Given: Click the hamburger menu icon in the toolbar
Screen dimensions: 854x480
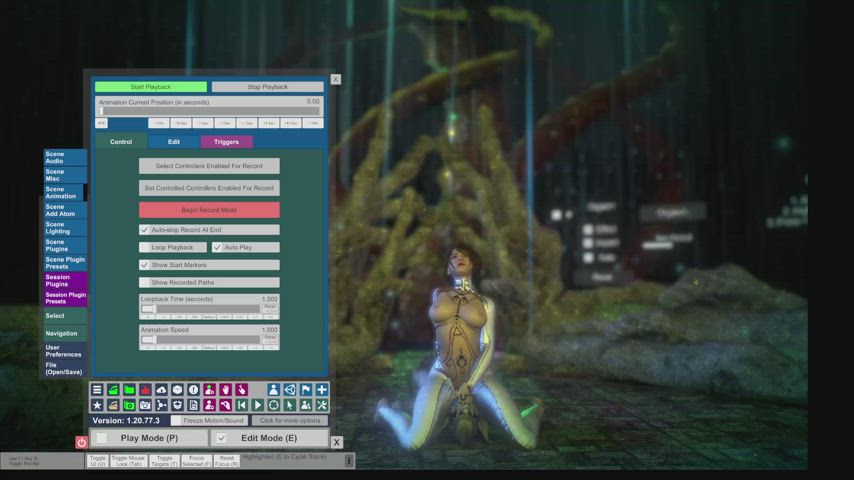Looking at the screenshot, I should pyautogui.click(x=97, y=390).
